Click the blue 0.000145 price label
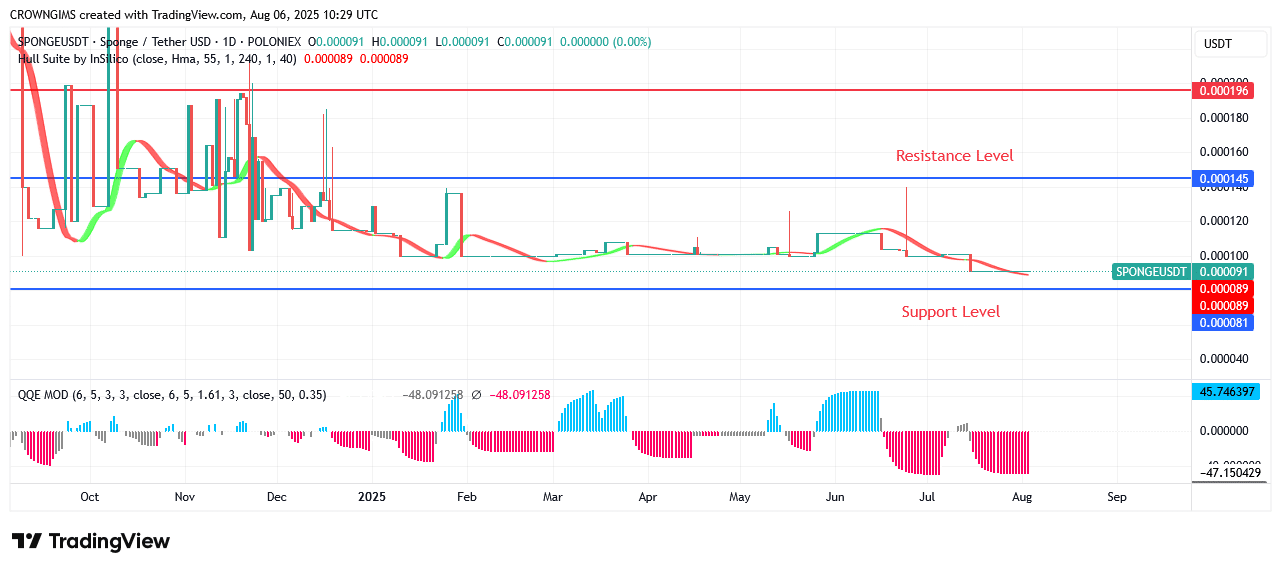The width and height of the screenshot is (1281, 571). [1222, 179]
